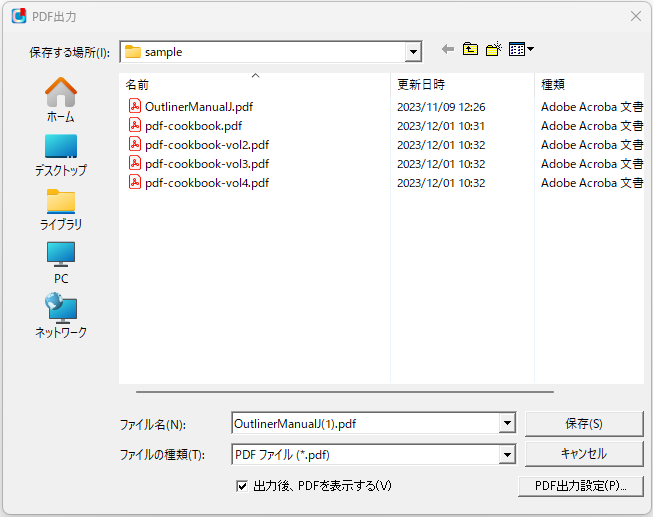The width and height of the screenshot is (653, 517).
Task: Click the PDF出力 app icon in title bar
Action: tap(19, 16)
